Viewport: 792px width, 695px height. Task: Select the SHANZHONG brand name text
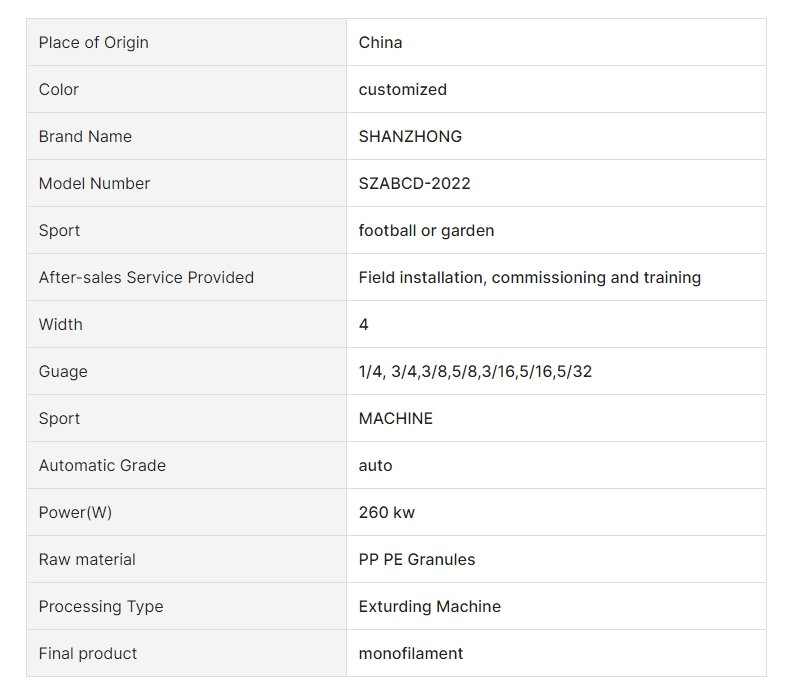[410, 136]
